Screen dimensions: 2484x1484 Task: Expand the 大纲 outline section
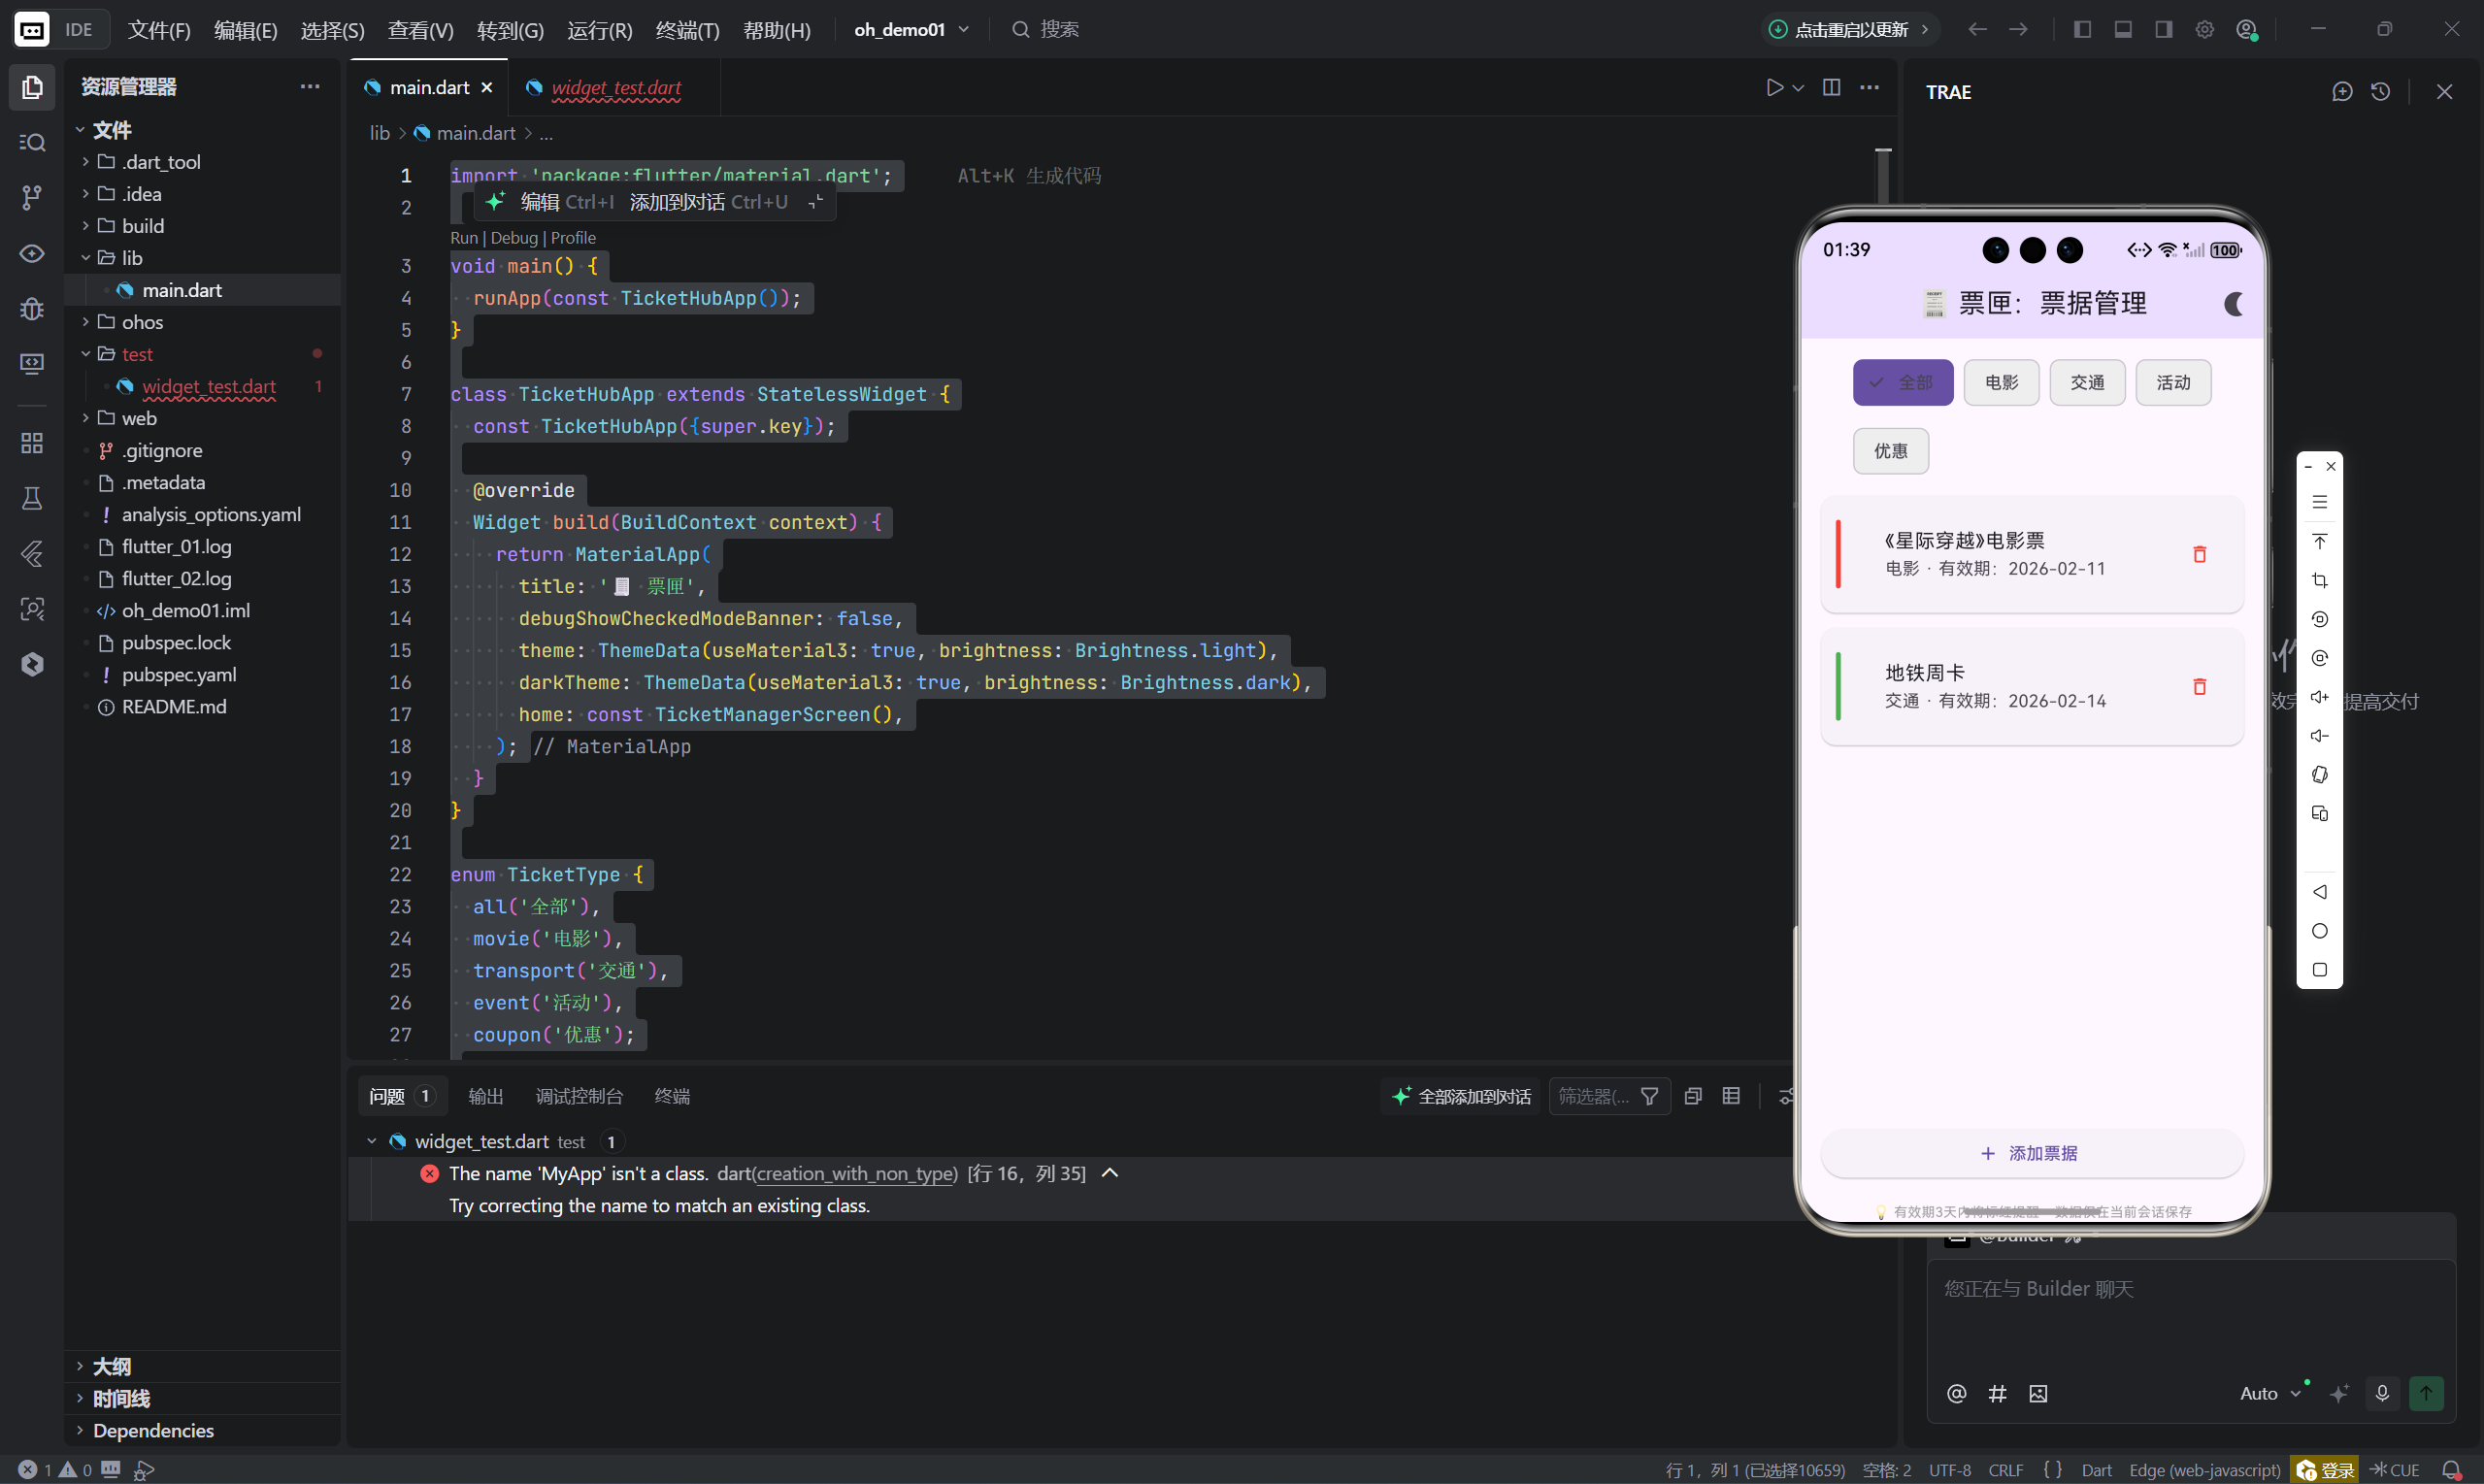click(111, 1366)
